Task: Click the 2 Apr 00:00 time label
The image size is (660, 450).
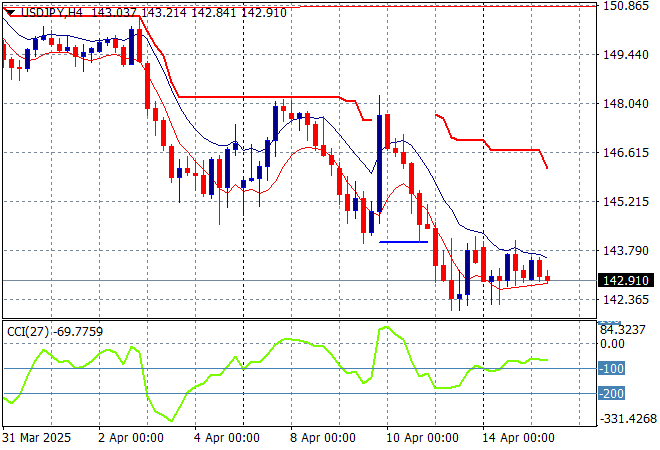Action: pos(131,438)
